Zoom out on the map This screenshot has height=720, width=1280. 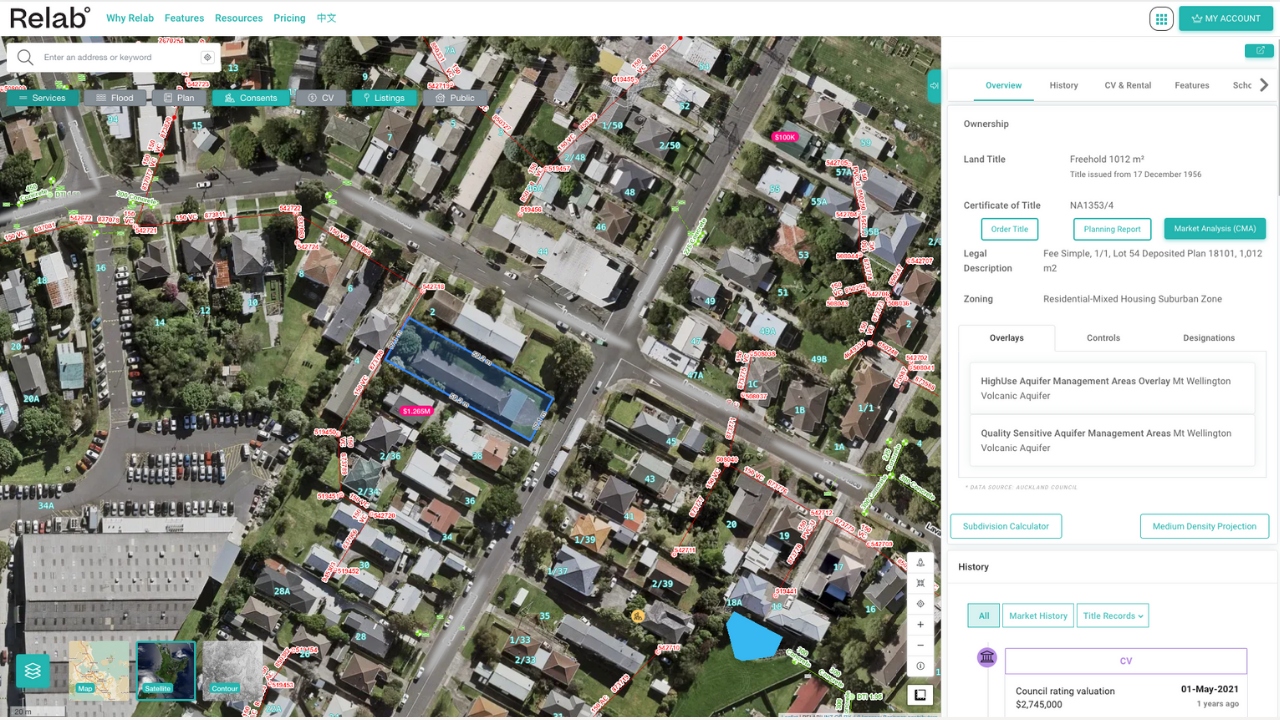tap(920, 646)
